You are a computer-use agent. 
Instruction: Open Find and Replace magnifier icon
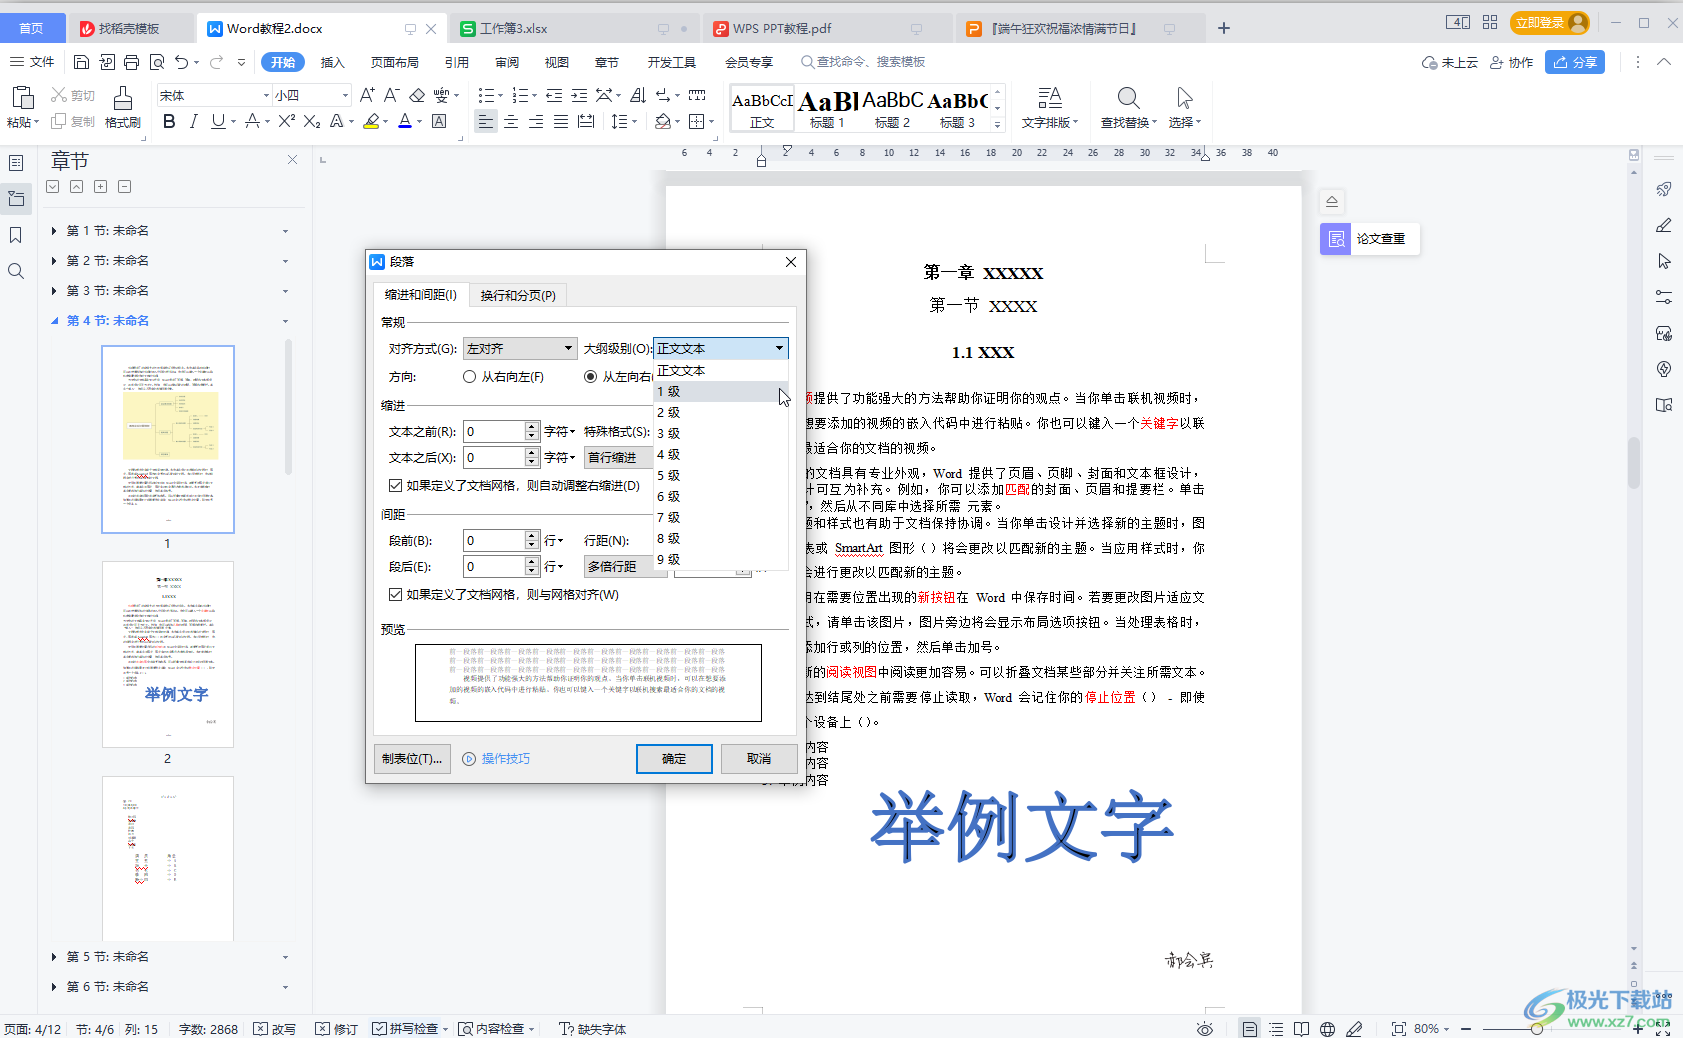click(x=1128, y=98)
